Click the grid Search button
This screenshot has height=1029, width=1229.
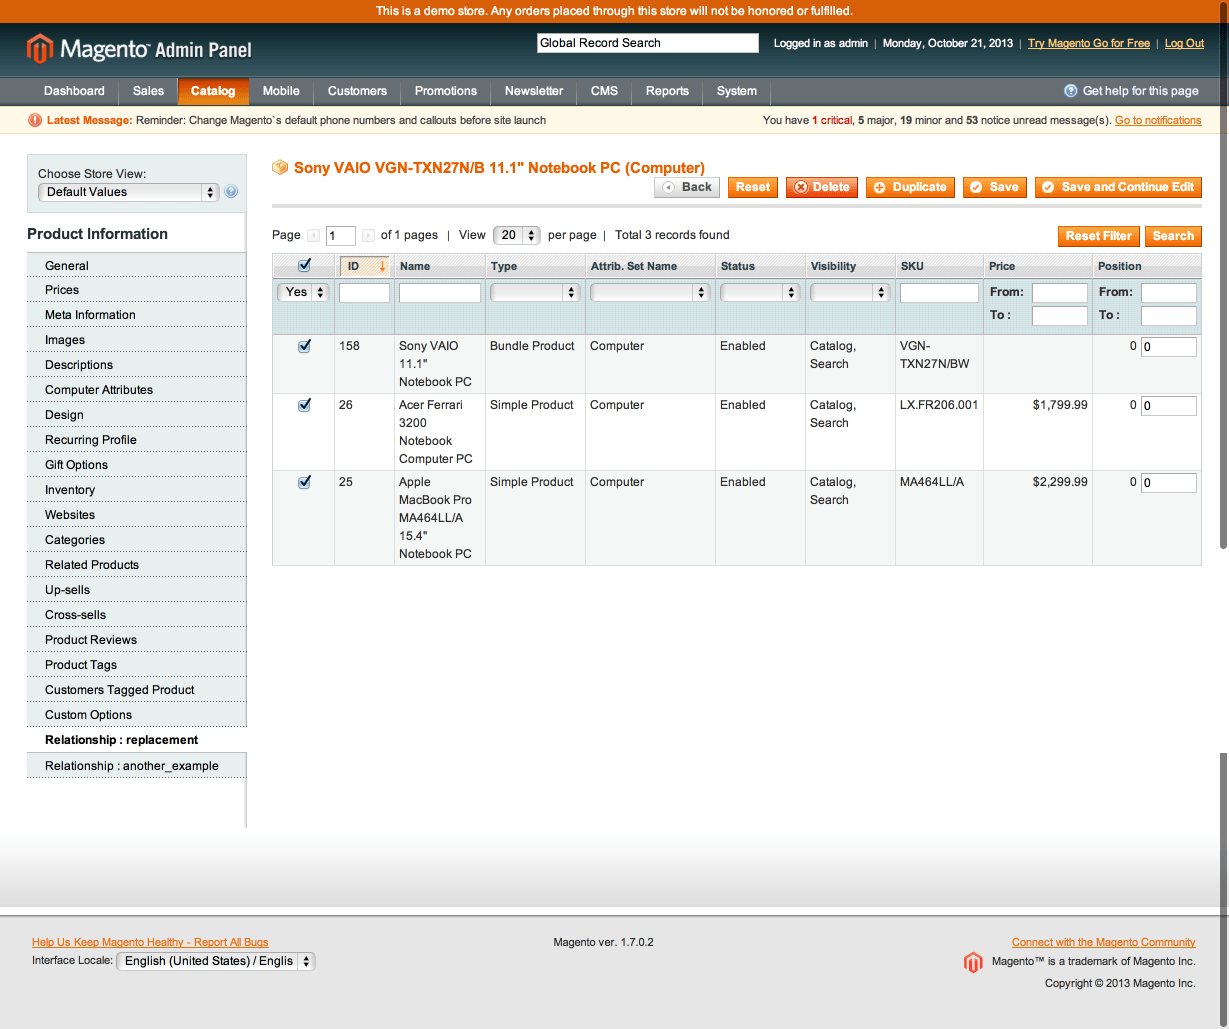[1173, 236]
